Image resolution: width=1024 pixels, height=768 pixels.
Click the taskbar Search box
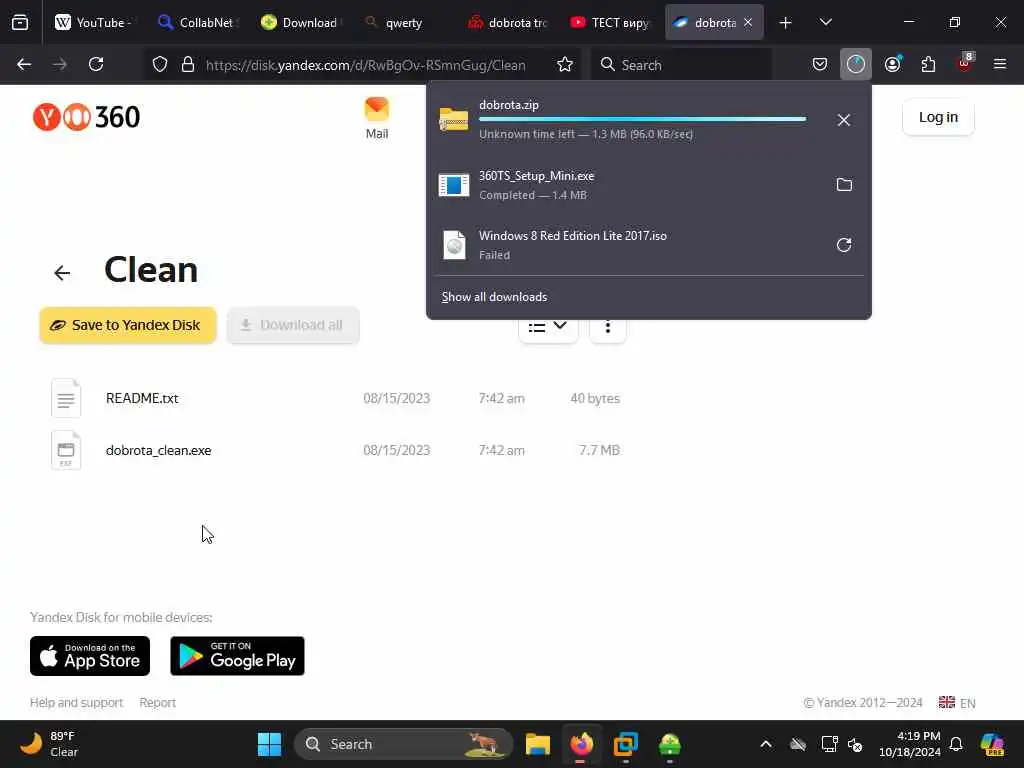click(404, 744)
